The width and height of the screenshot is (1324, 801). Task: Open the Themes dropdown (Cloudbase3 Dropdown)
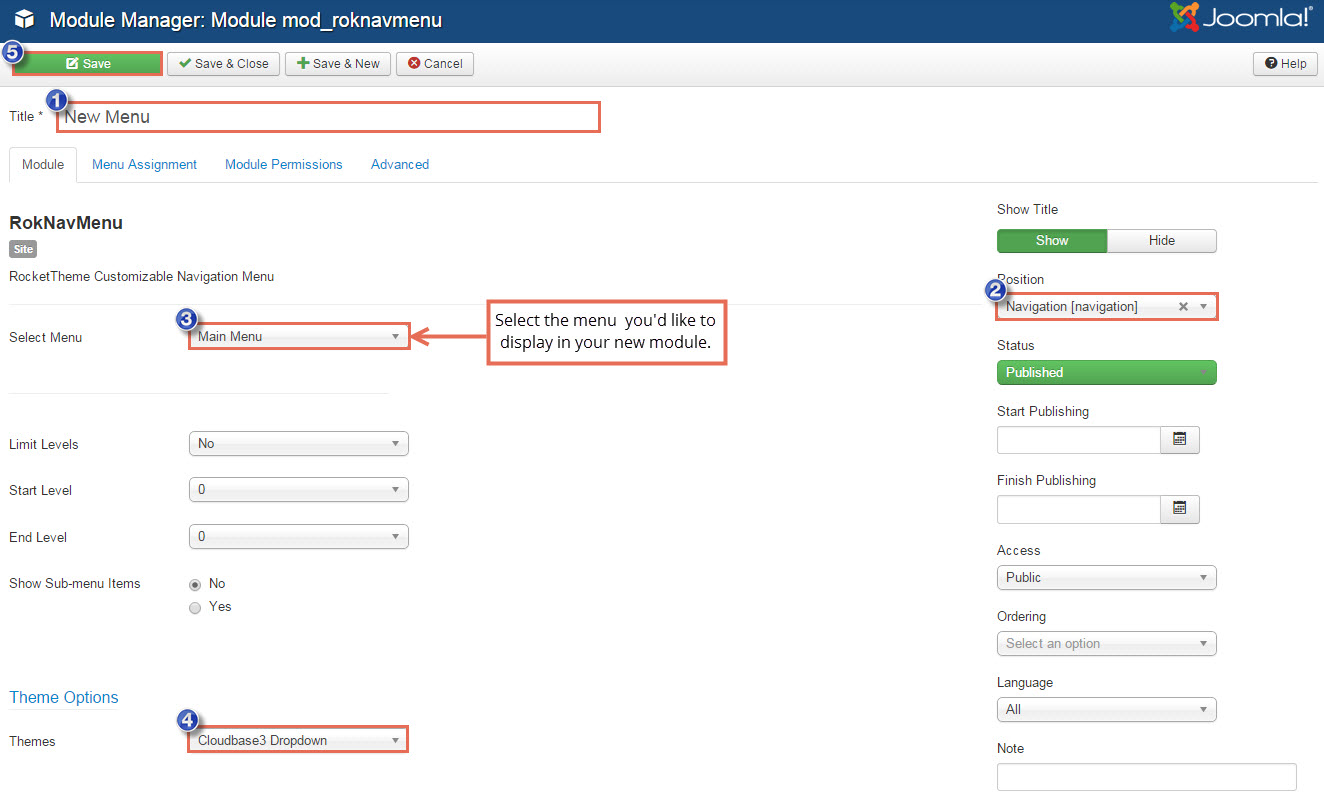tap(298, 741)
